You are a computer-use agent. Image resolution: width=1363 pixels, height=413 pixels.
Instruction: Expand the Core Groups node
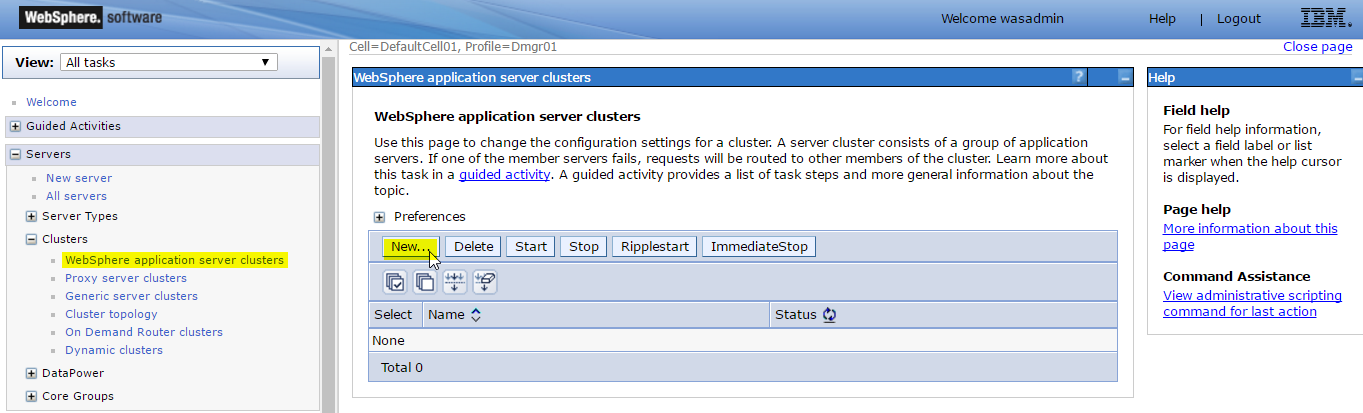32,396
